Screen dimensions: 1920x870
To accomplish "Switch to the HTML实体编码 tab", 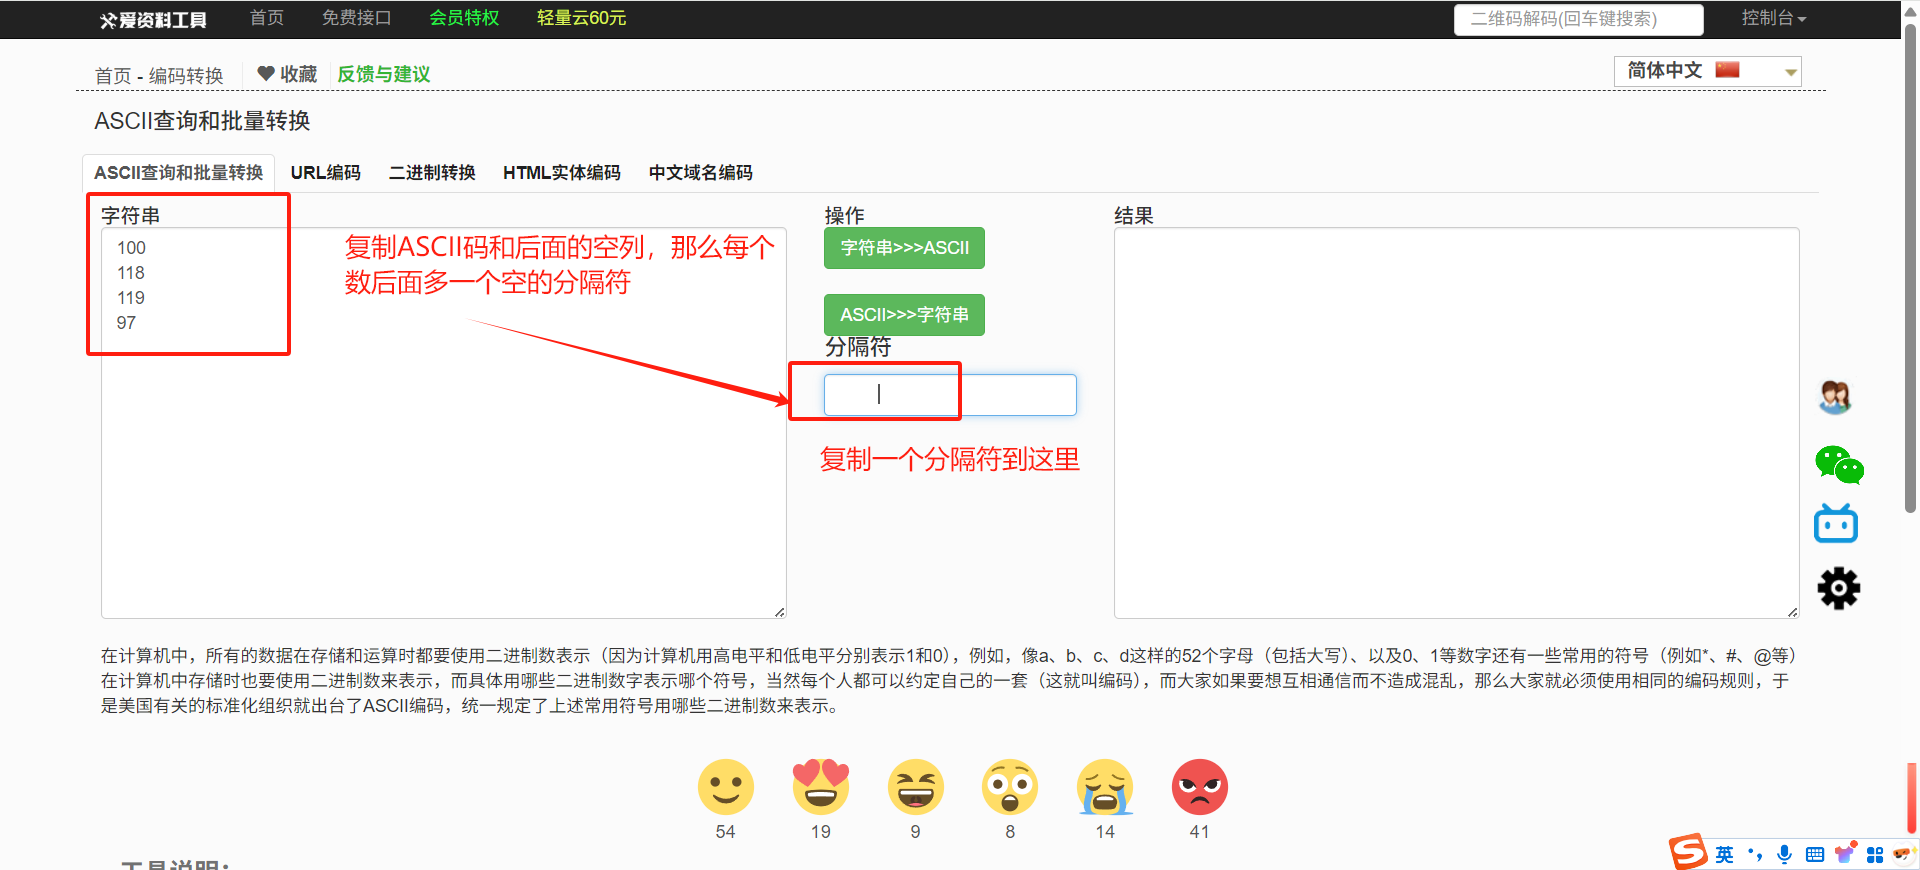I will coord(562,172).
